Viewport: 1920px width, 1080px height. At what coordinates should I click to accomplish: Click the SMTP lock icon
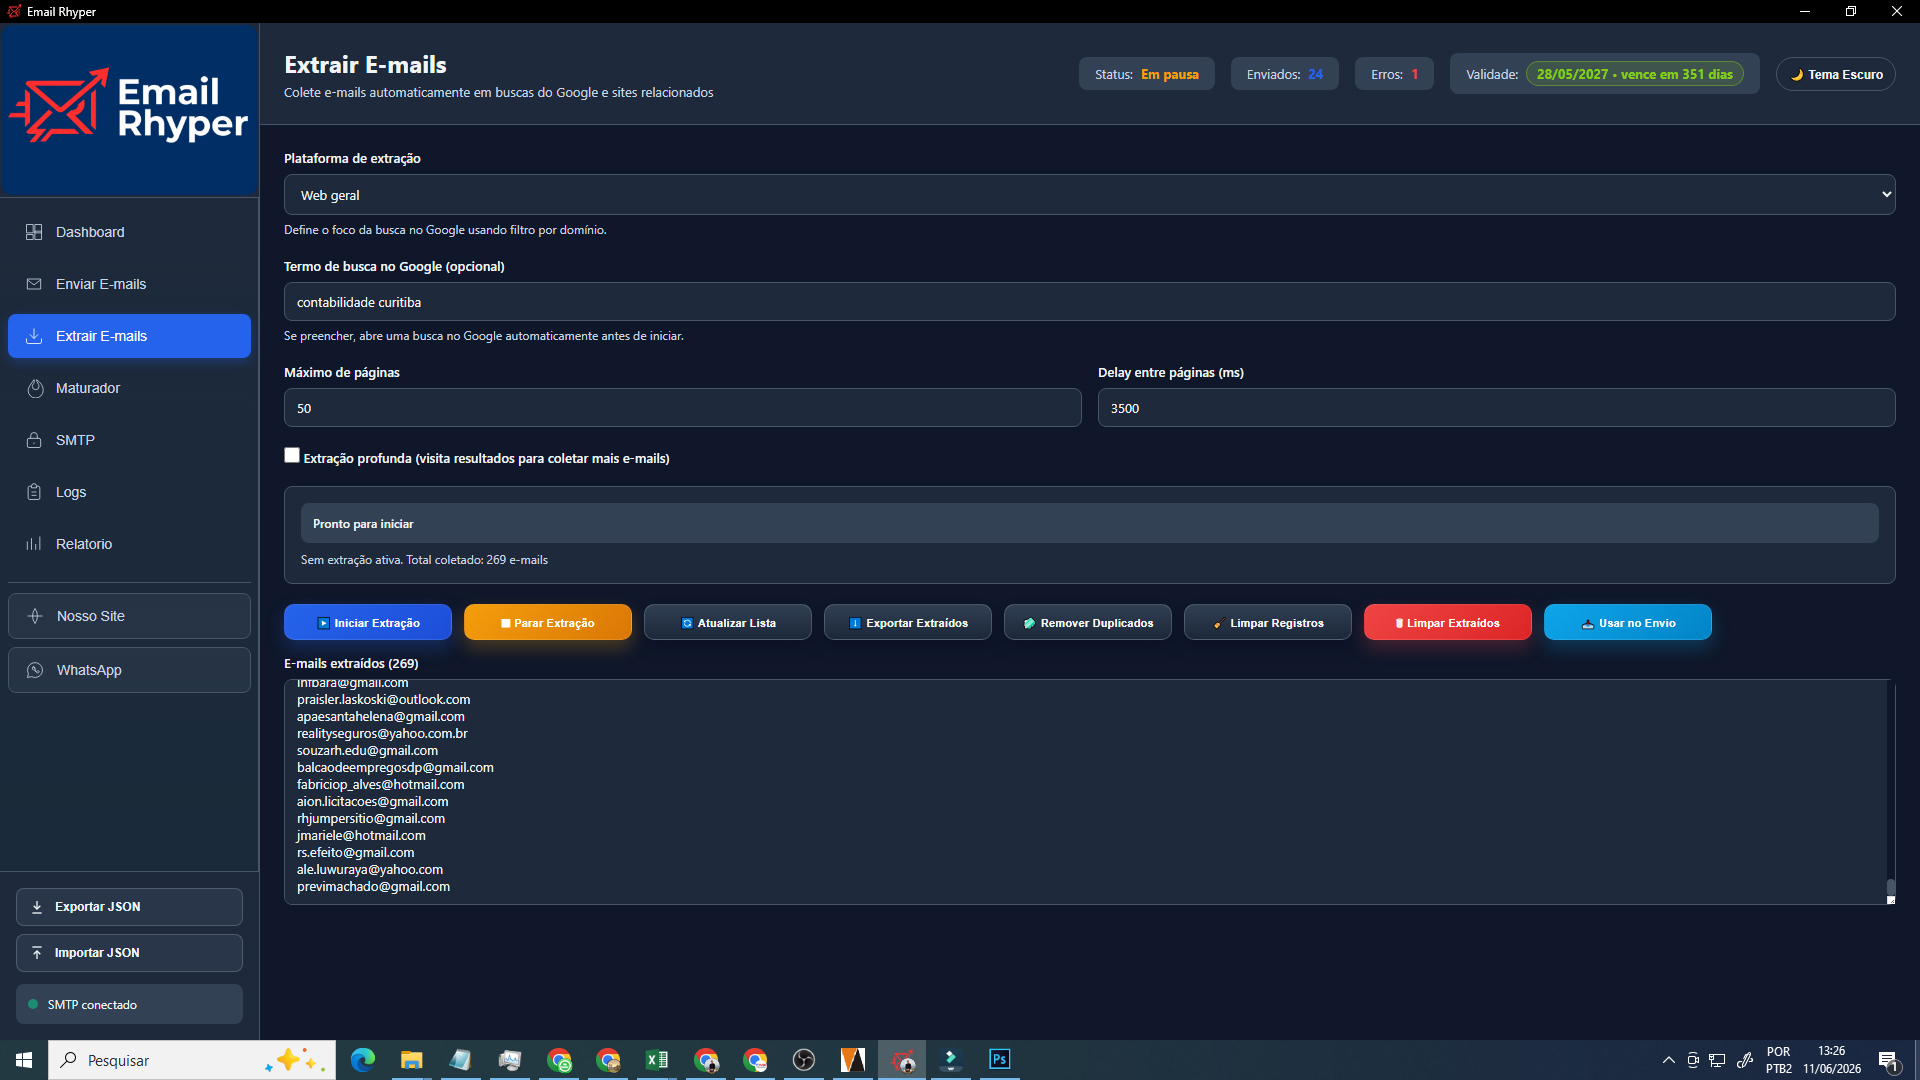(x=34, y=440)
